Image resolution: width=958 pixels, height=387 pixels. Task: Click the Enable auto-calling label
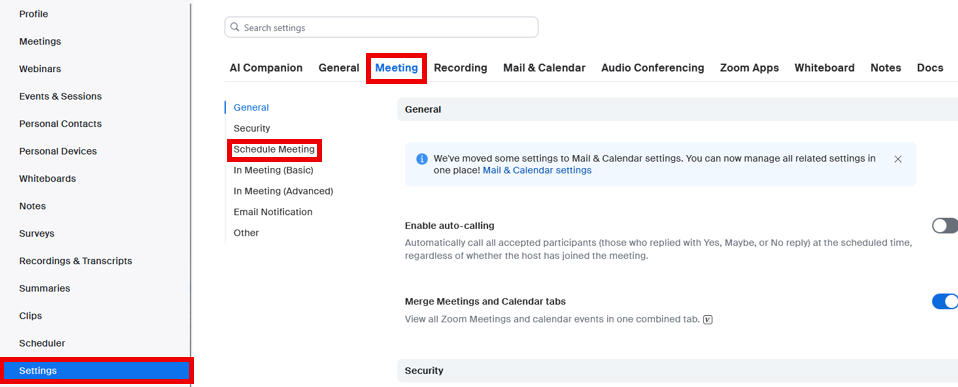coord(450,226)
